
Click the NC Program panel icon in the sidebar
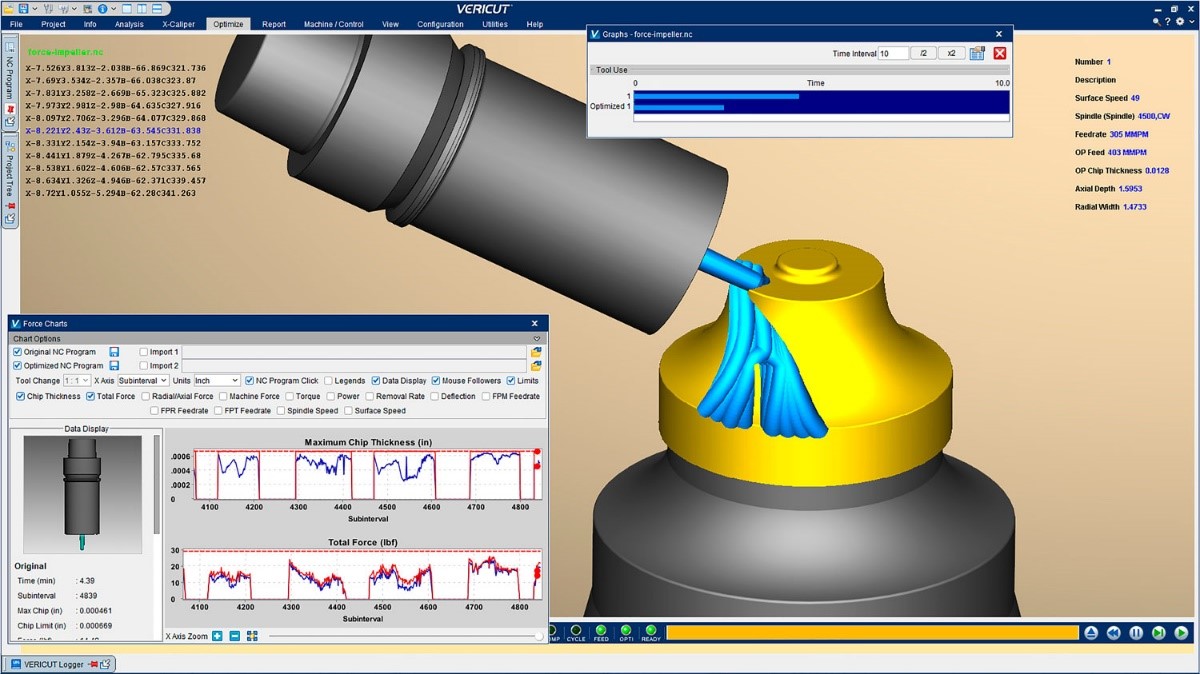pyautogui.click(x=10, y=46)
